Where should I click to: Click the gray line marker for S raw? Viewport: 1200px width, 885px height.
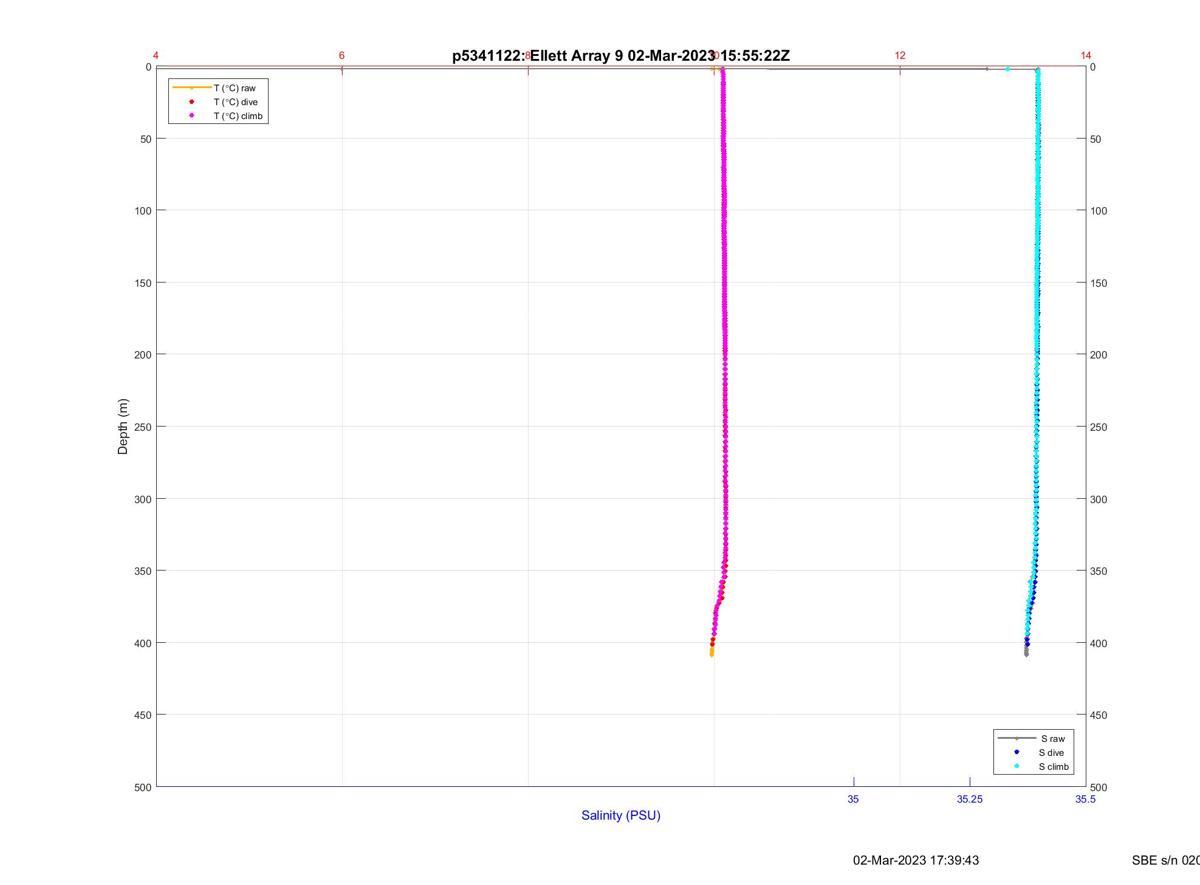(x=1016, y=738)
